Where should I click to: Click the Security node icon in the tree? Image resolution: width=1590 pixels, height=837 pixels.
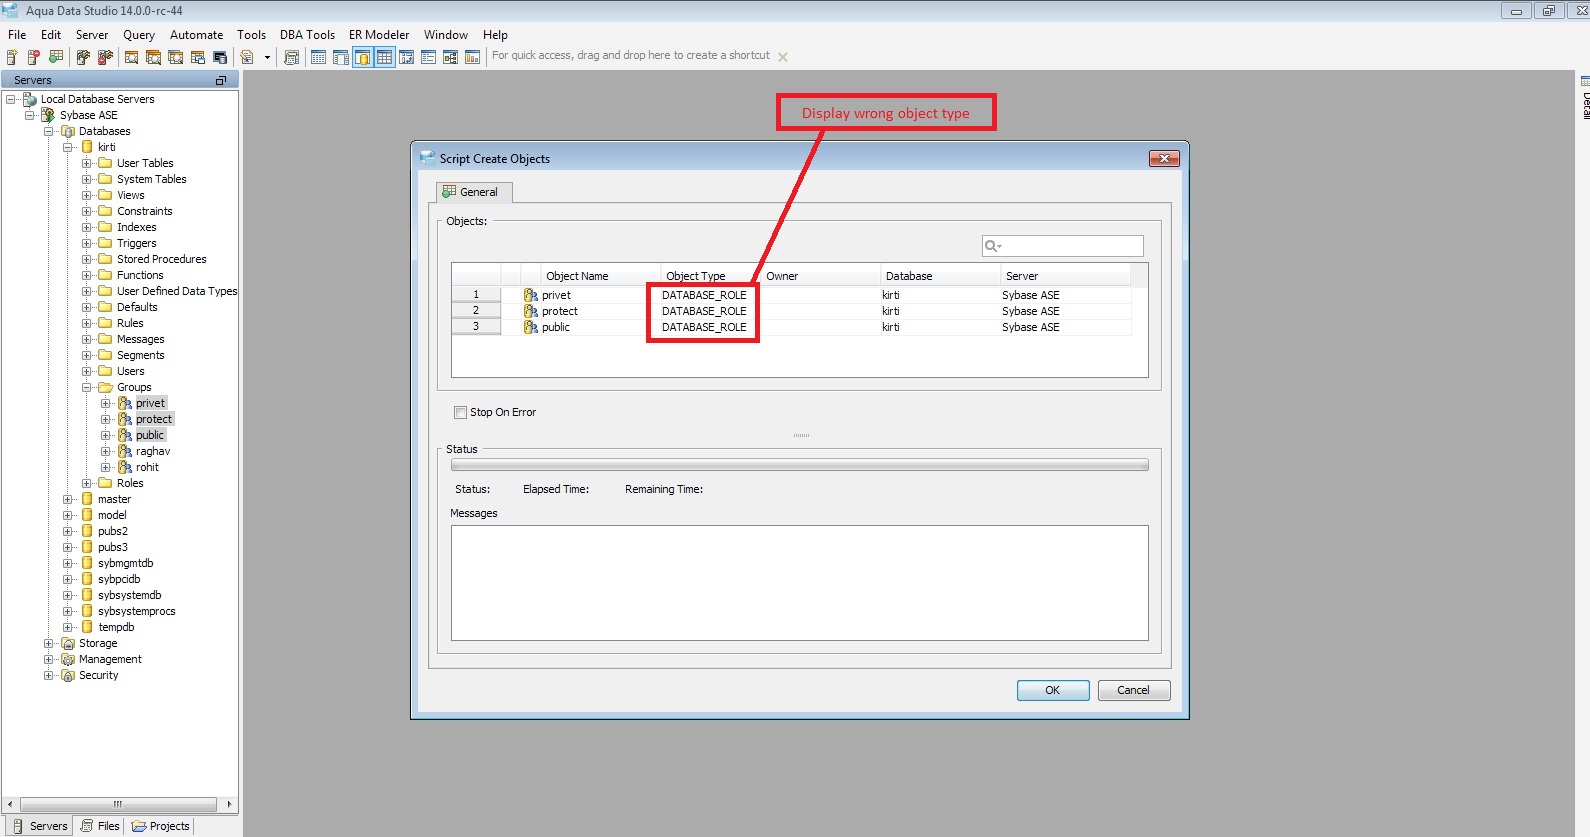tap(68, 675)
